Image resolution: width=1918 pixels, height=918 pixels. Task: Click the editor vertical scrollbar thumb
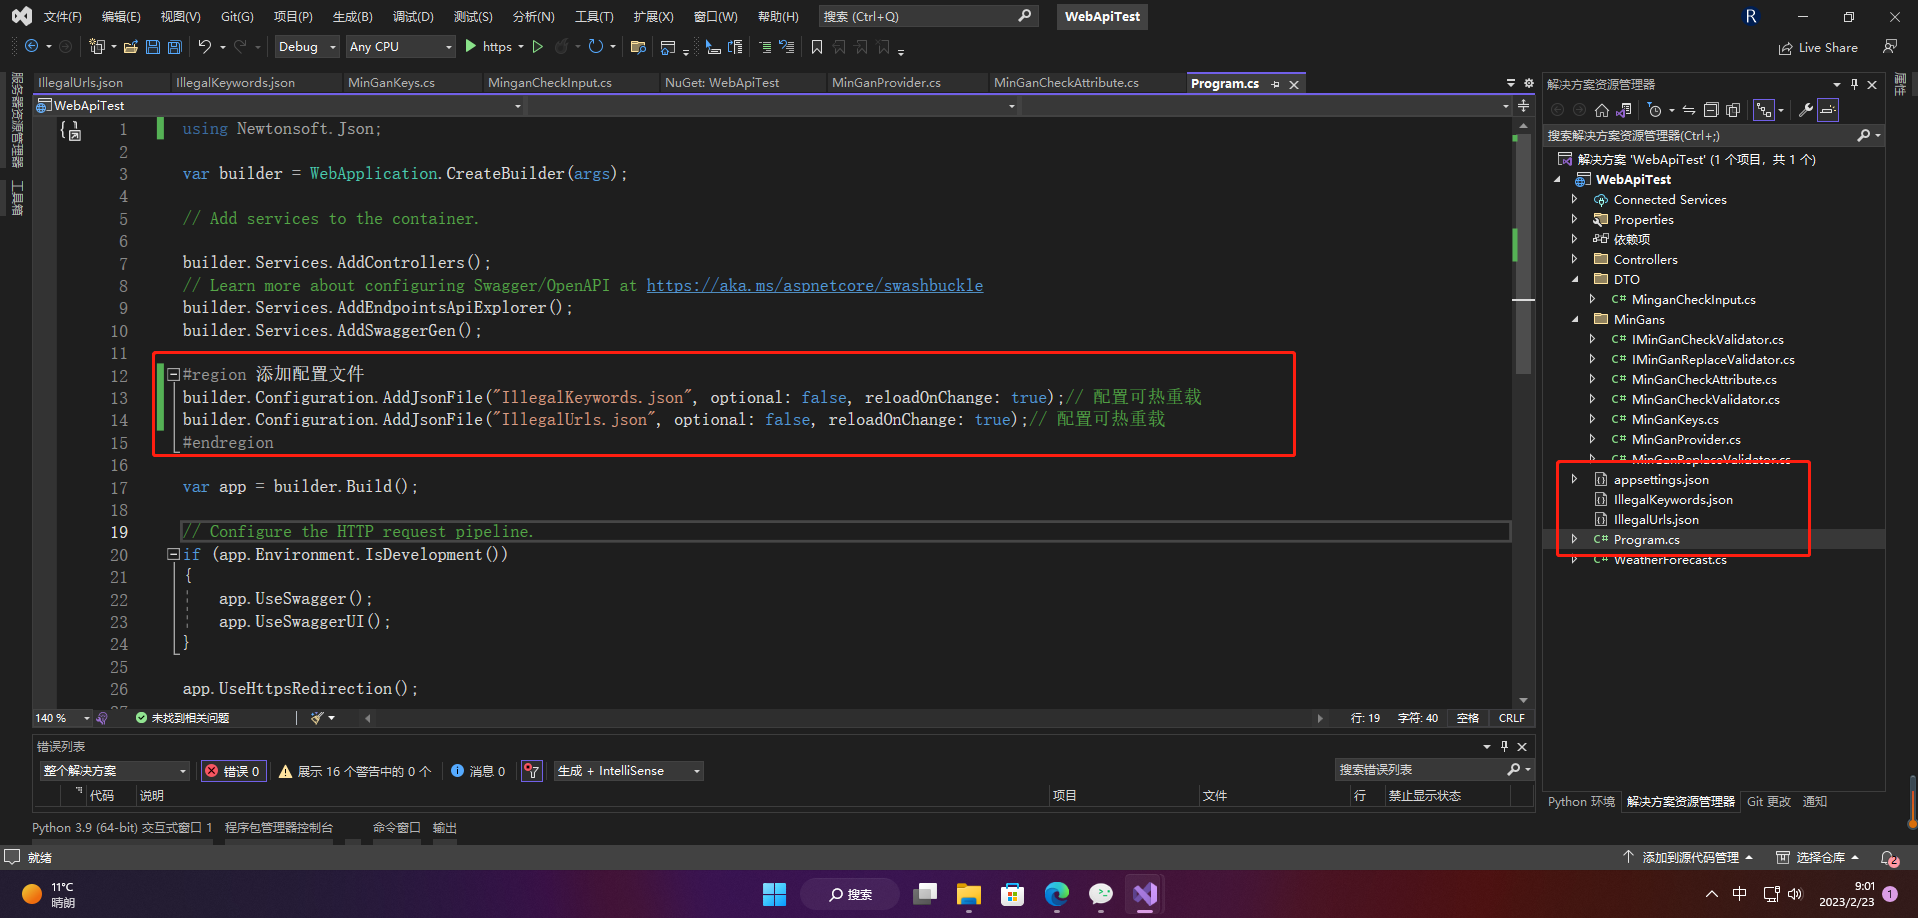1523,255
